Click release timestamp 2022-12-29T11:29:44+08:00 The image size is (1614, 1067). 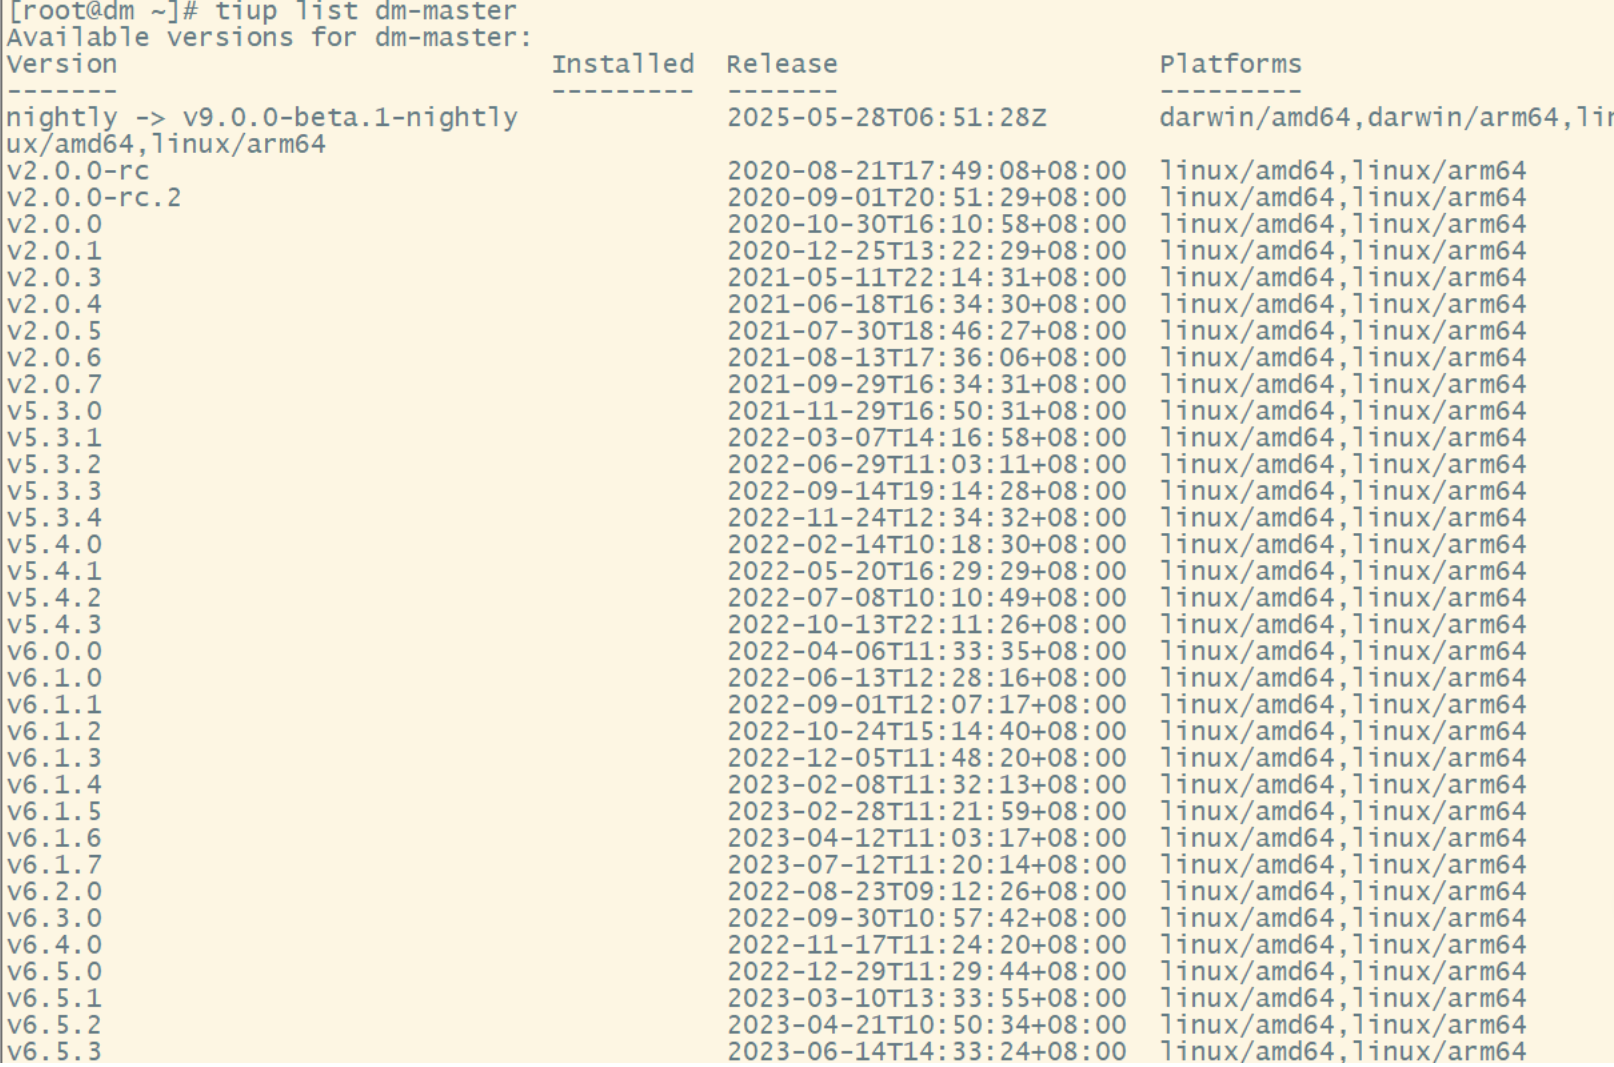coord(926,971)
